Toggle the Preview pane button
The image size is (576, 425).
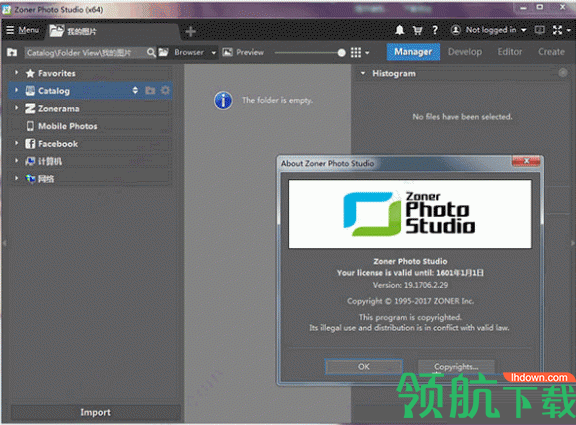point(243,52)
